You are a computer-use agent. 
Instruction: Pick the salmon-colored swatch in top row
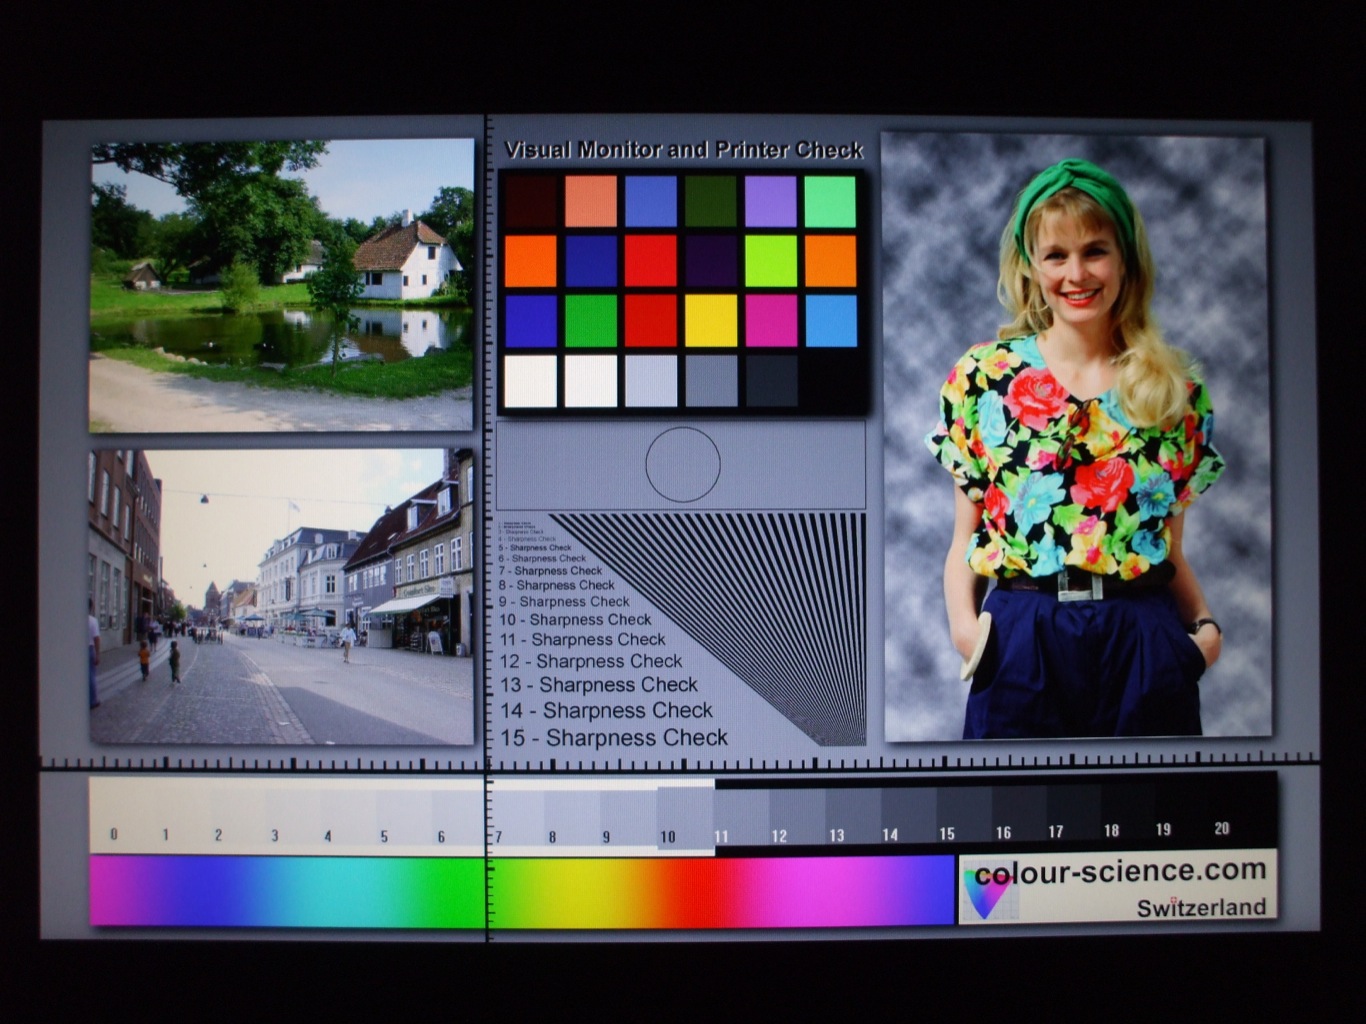(590, 201)
